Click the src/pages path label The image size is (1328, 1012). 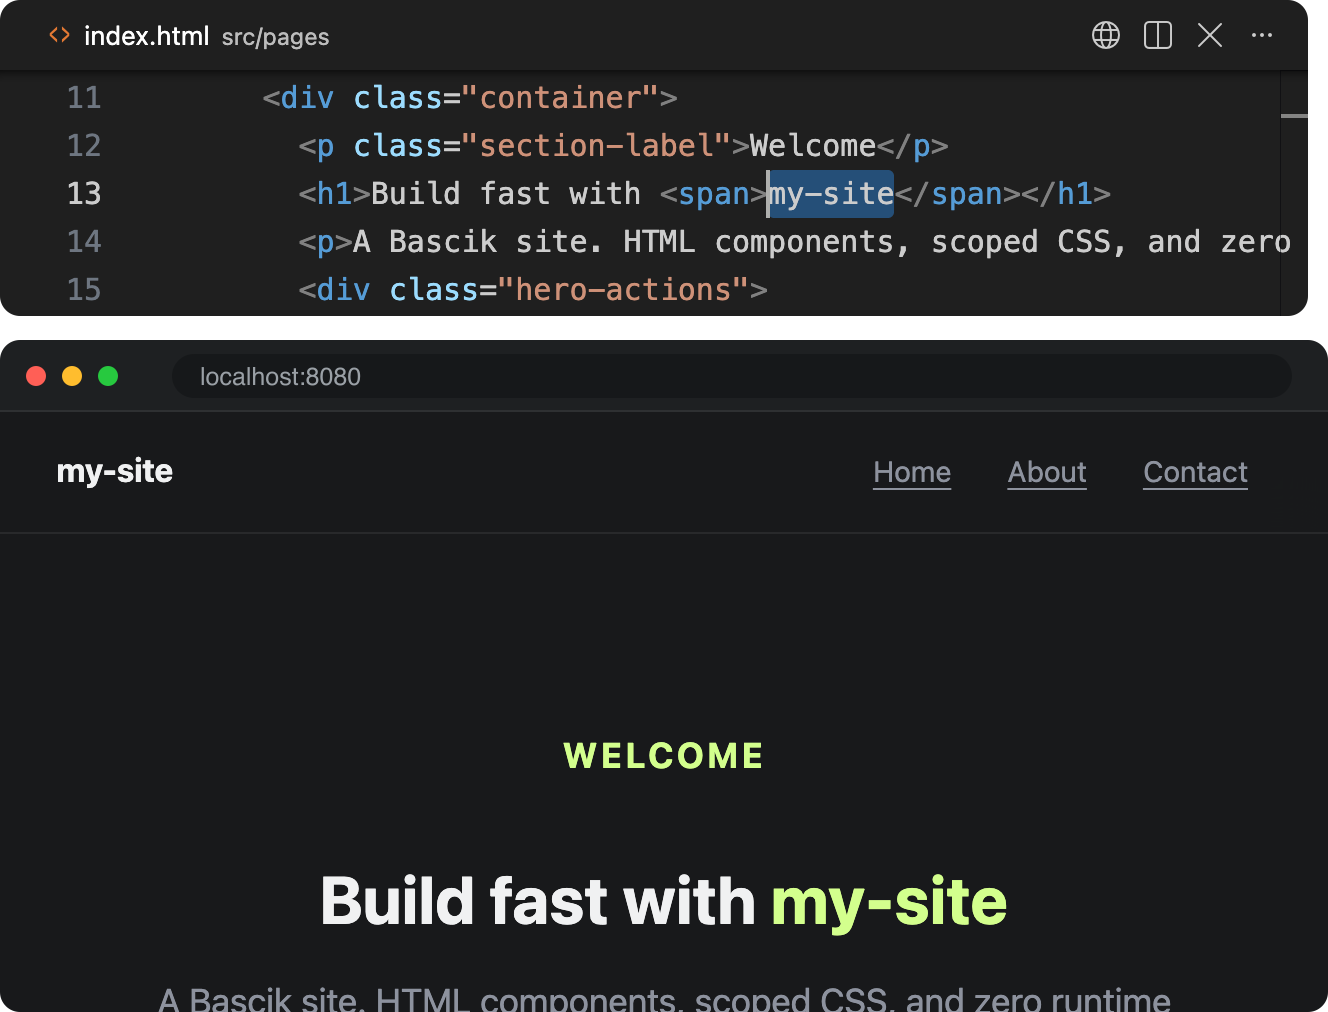point(275,38)
